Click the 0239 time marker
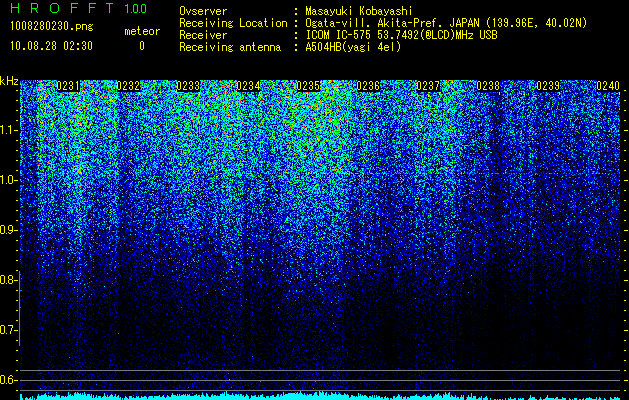This screenshot has width=629, height=400. (x=548, y=86)
